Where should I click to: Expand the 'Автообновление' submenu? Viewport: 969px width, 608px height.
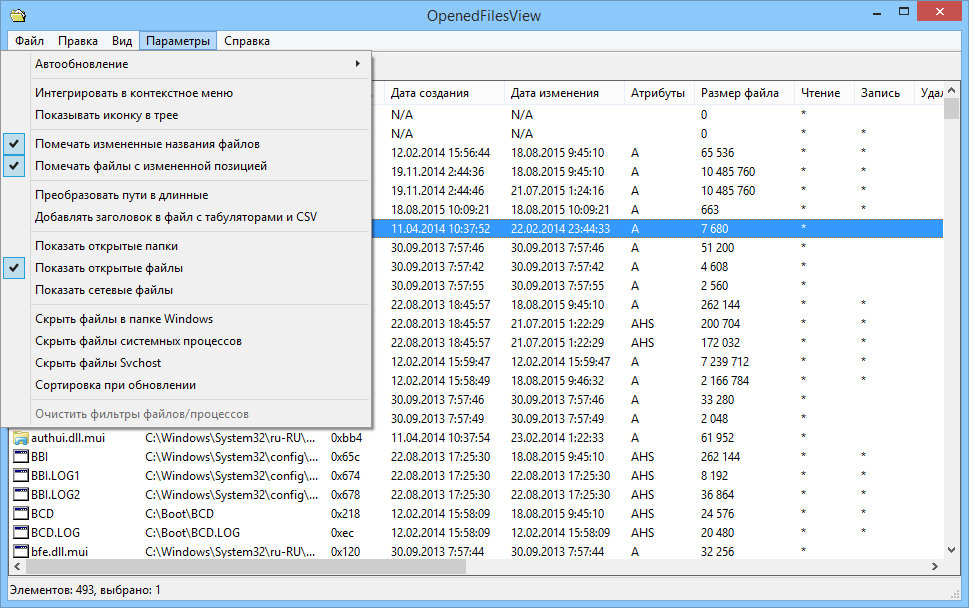pyautogui.click(x=185, y=64)
